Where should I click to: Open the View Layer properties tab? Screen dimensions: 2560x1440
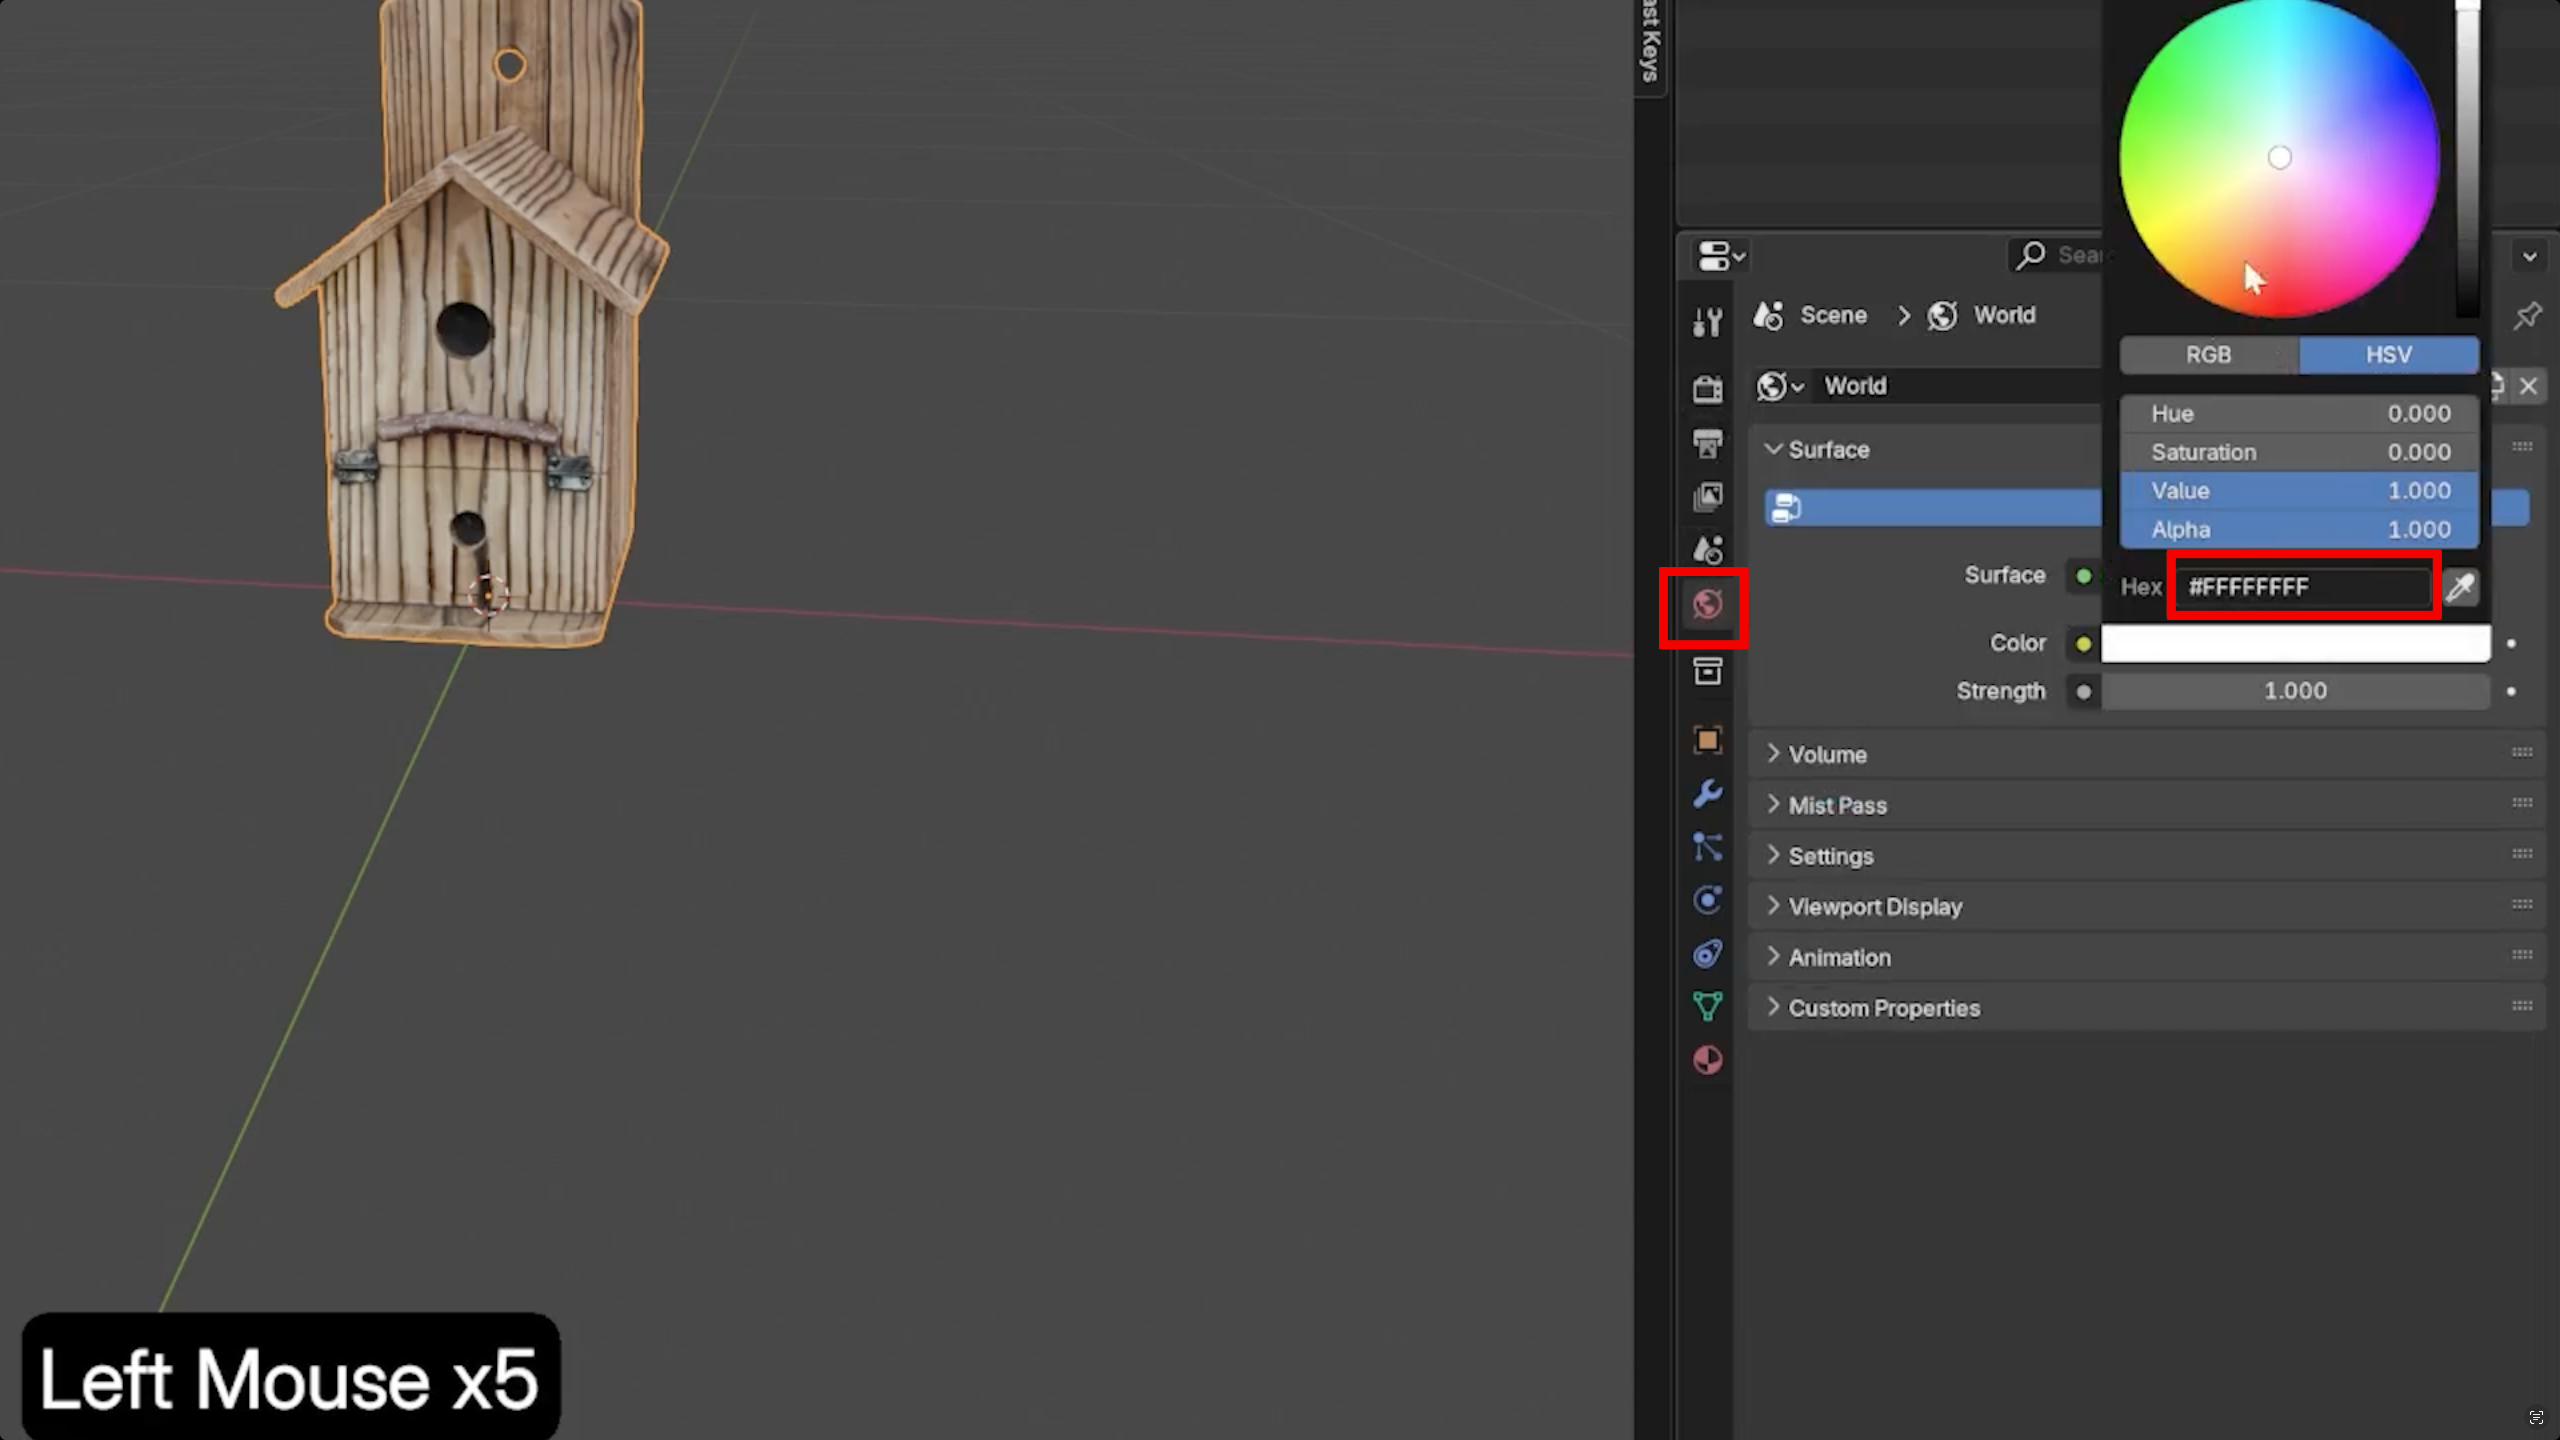(x=1707, y=495)
